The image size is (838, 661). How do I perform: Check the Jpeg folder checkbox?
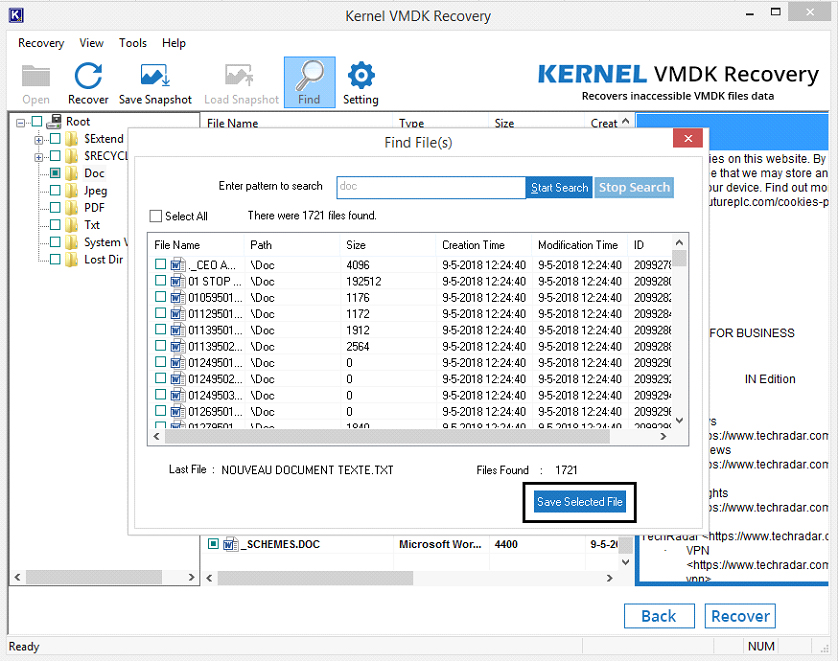pos(55,190)
